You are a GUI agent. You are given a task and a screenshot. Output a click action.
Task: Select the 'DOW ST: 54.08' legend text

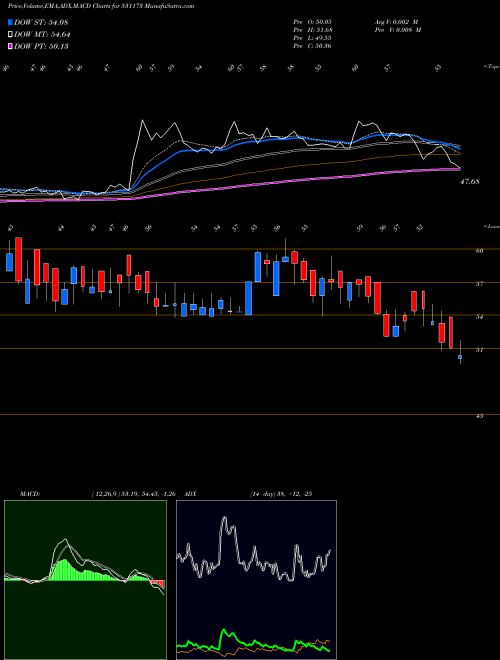41,22
